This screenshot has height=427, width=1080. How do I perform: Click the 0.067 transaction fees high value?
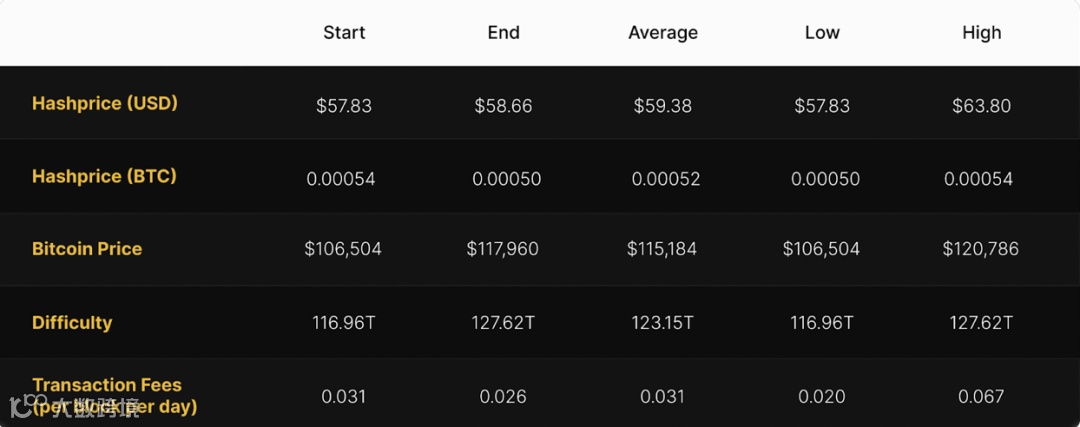pyautogui.click(x=981, y=397)
